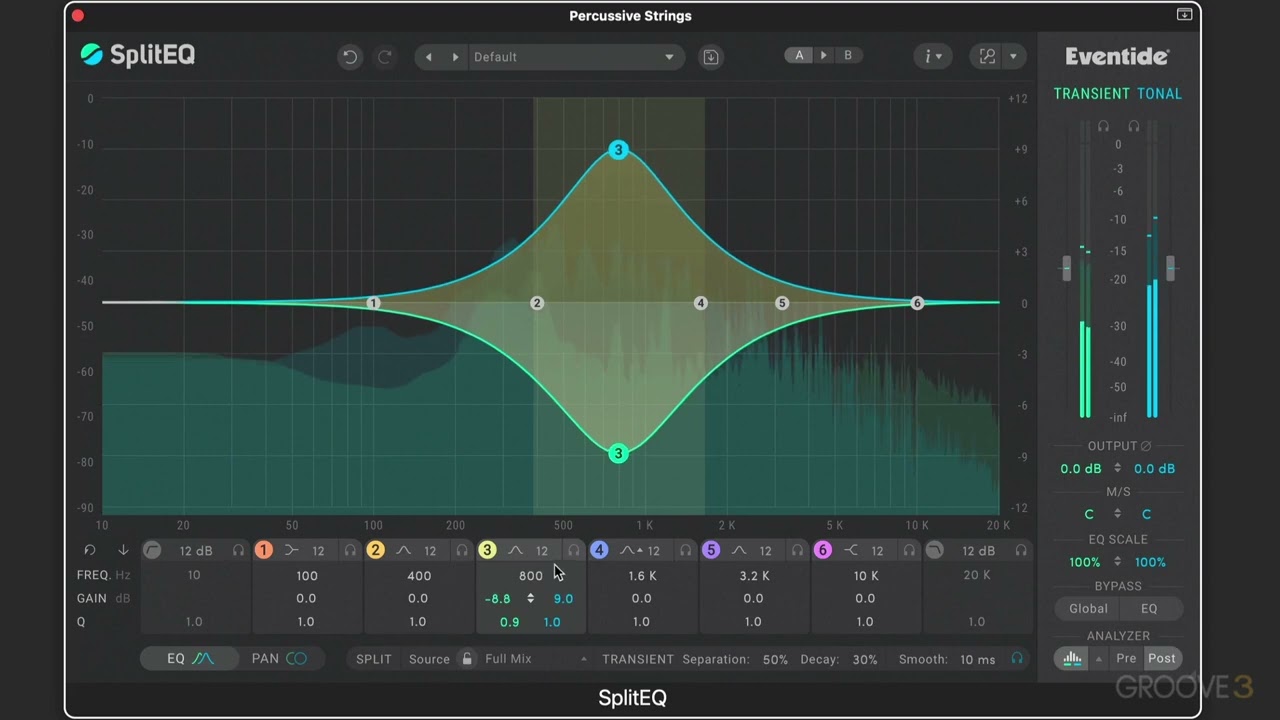The image size is (1280, 720).
Task: Click the SPLIT label button
Action: pos(374,659)
